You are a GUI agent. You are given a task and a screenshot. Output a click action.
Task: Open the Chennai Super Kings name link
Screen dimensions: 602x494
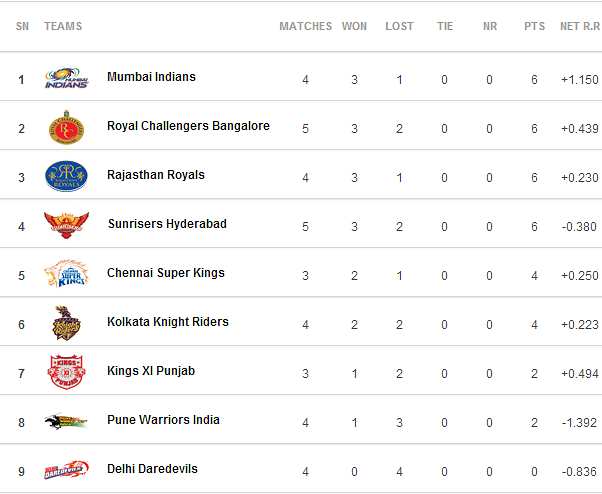pos(165,273)
